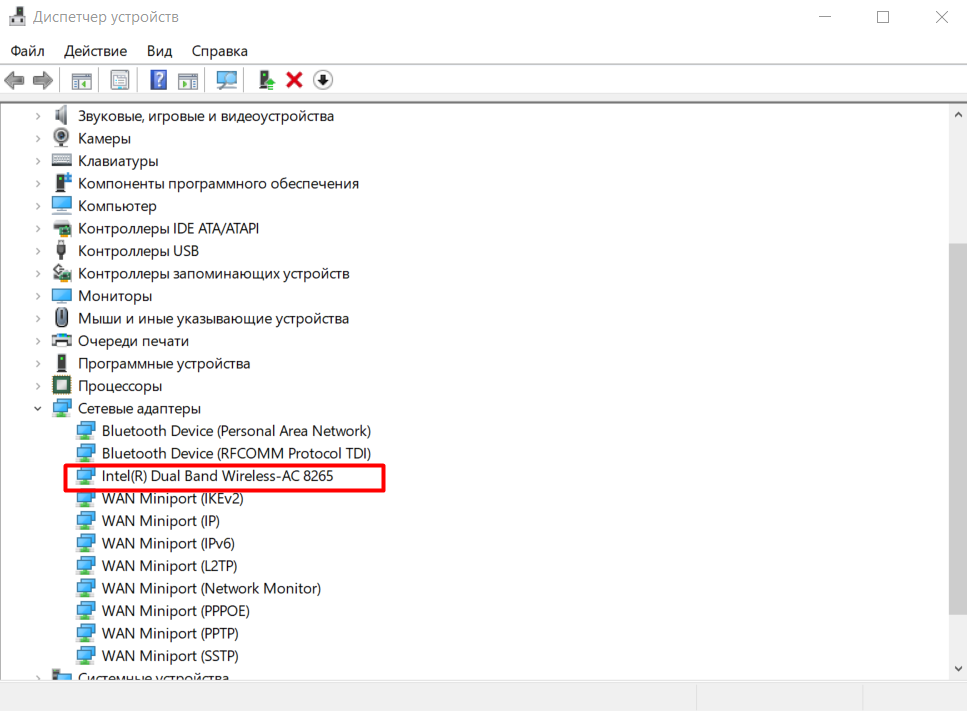This screenshot has height=711, width=967.
Task: Select Bluetooth Device (RFCOMM Protocol TDI)
Action: 236,453
